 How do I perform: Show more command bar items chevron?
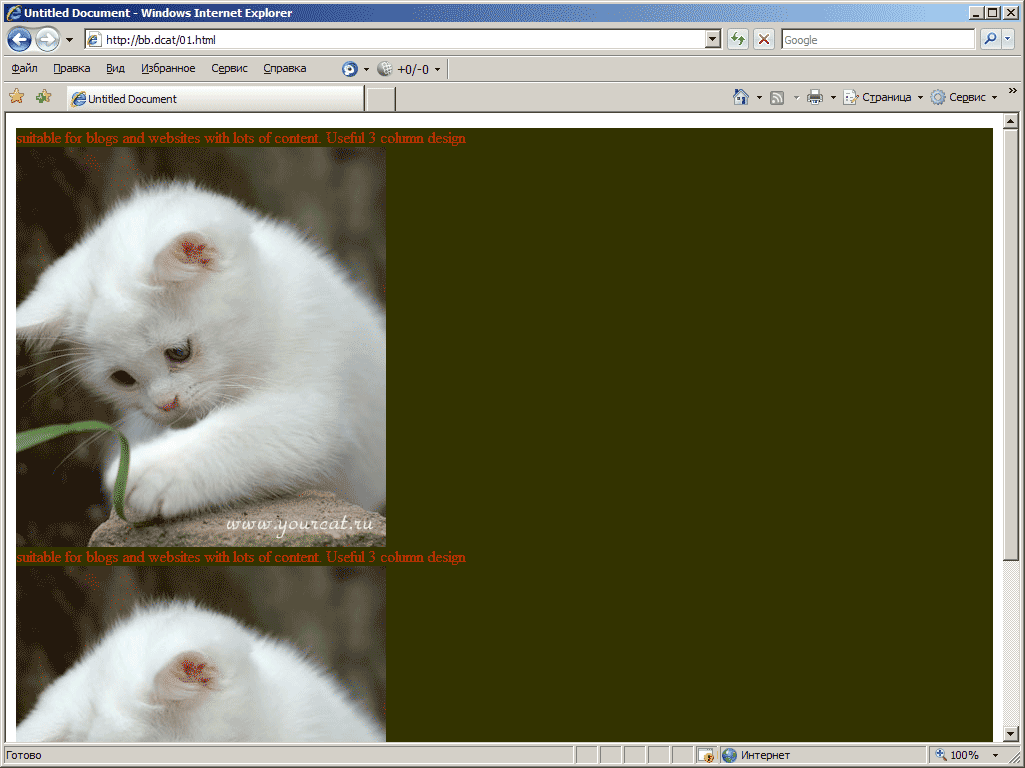[1013, 91]
